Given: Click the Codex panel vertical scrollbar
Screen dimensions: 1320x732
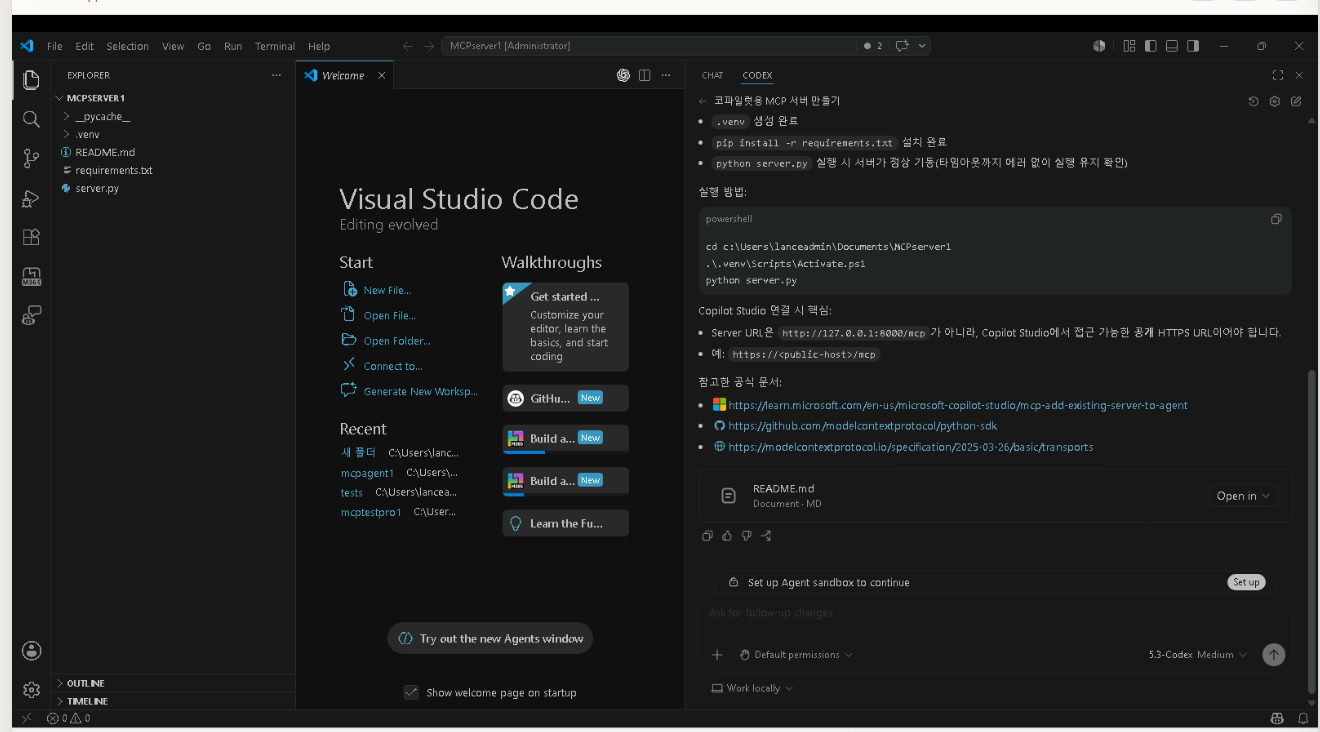Looking at the screenshot, I should 1313,532.
